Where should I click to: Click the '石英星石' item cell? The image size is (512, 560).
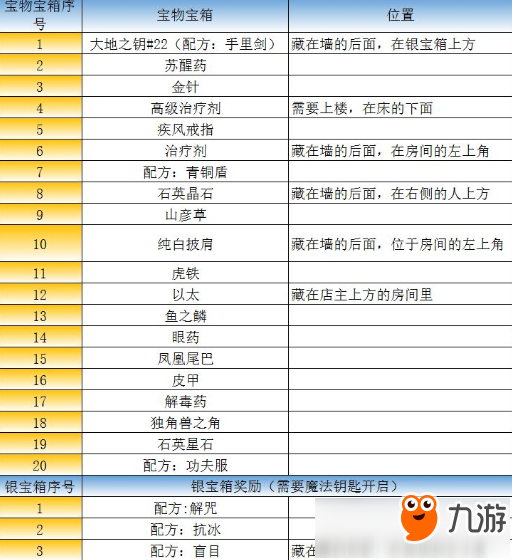click(x=185, y=444)
